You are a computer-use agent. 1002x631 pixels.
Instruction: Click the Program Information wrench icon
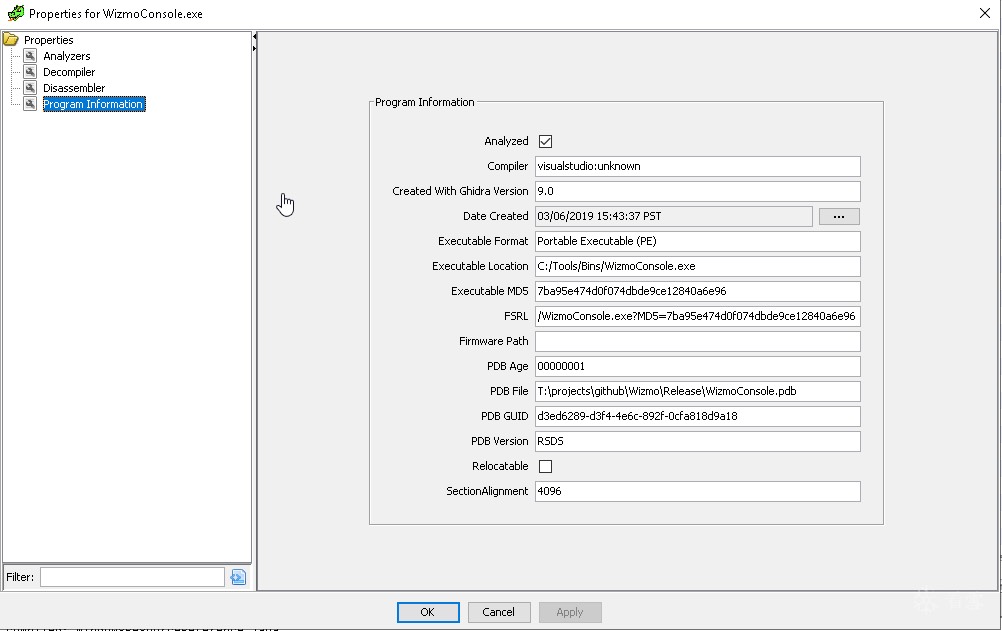pos(30,104)
